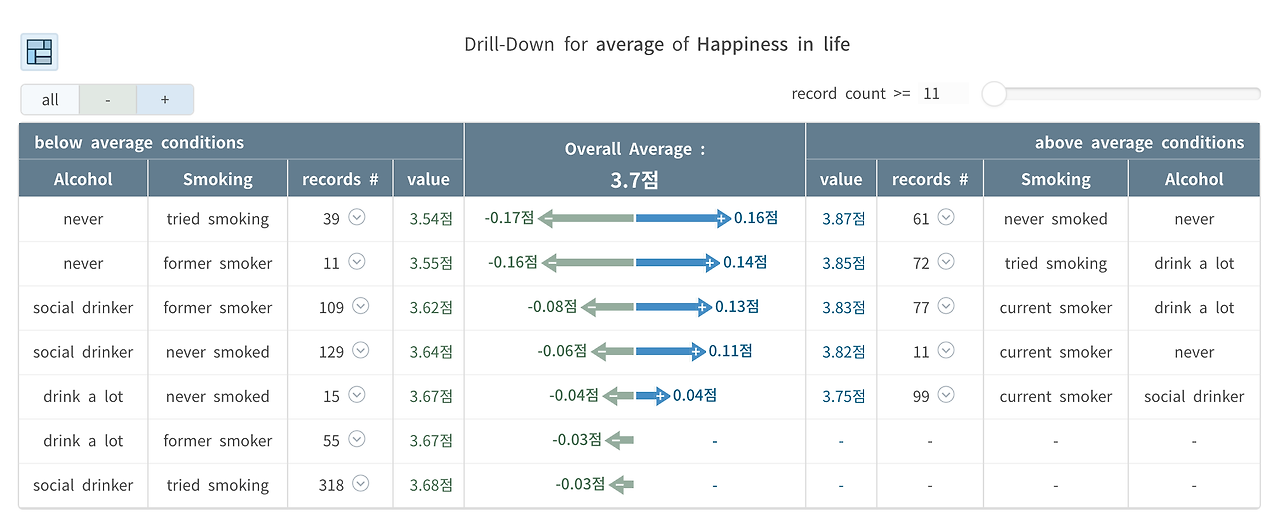The width and height of the screenshot is (1280, 530).
Task: Expand the row with 39 records
Action: (357, 217)
